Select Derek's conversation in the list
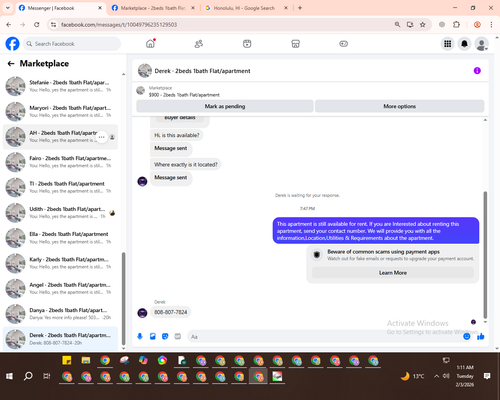 pyautogui.click(x=60, y=339)
